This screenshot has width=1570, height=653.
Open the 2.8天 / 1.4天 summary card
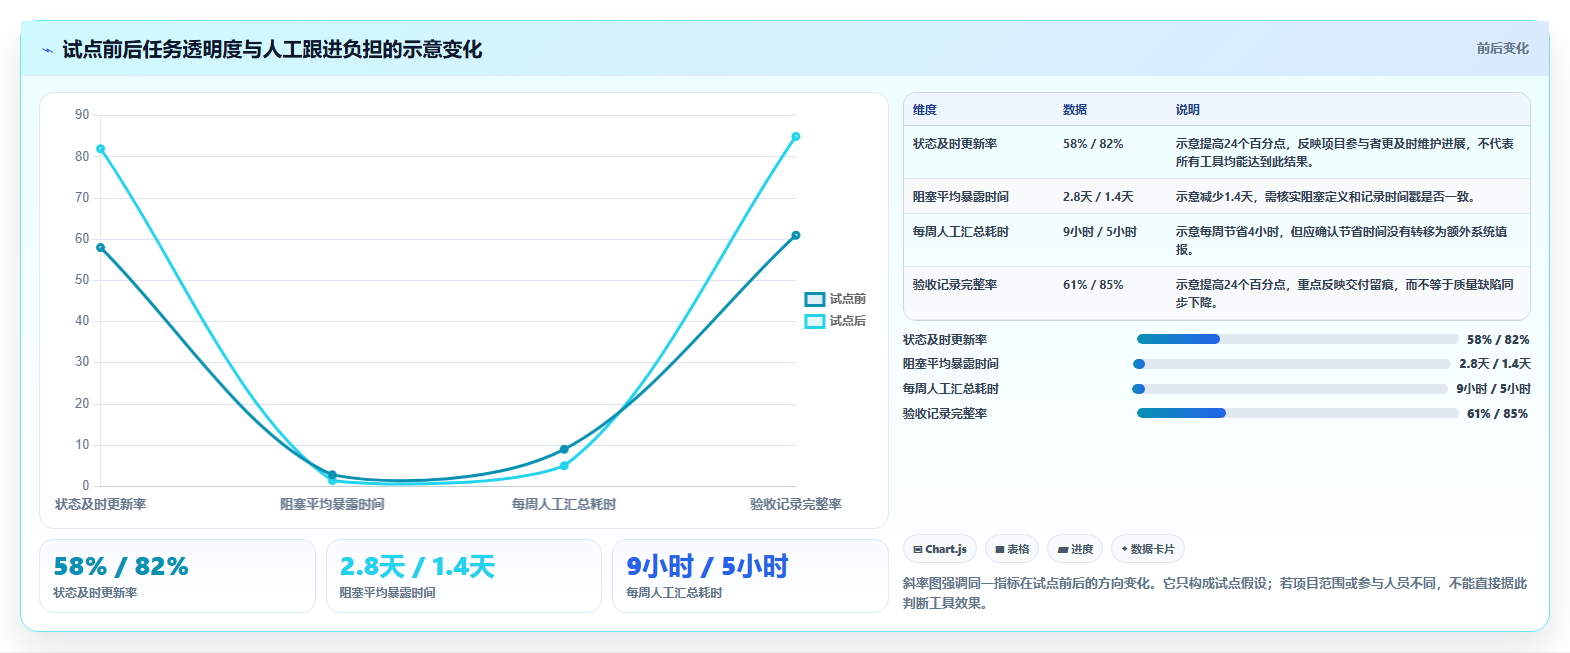[x=464, y=576]
